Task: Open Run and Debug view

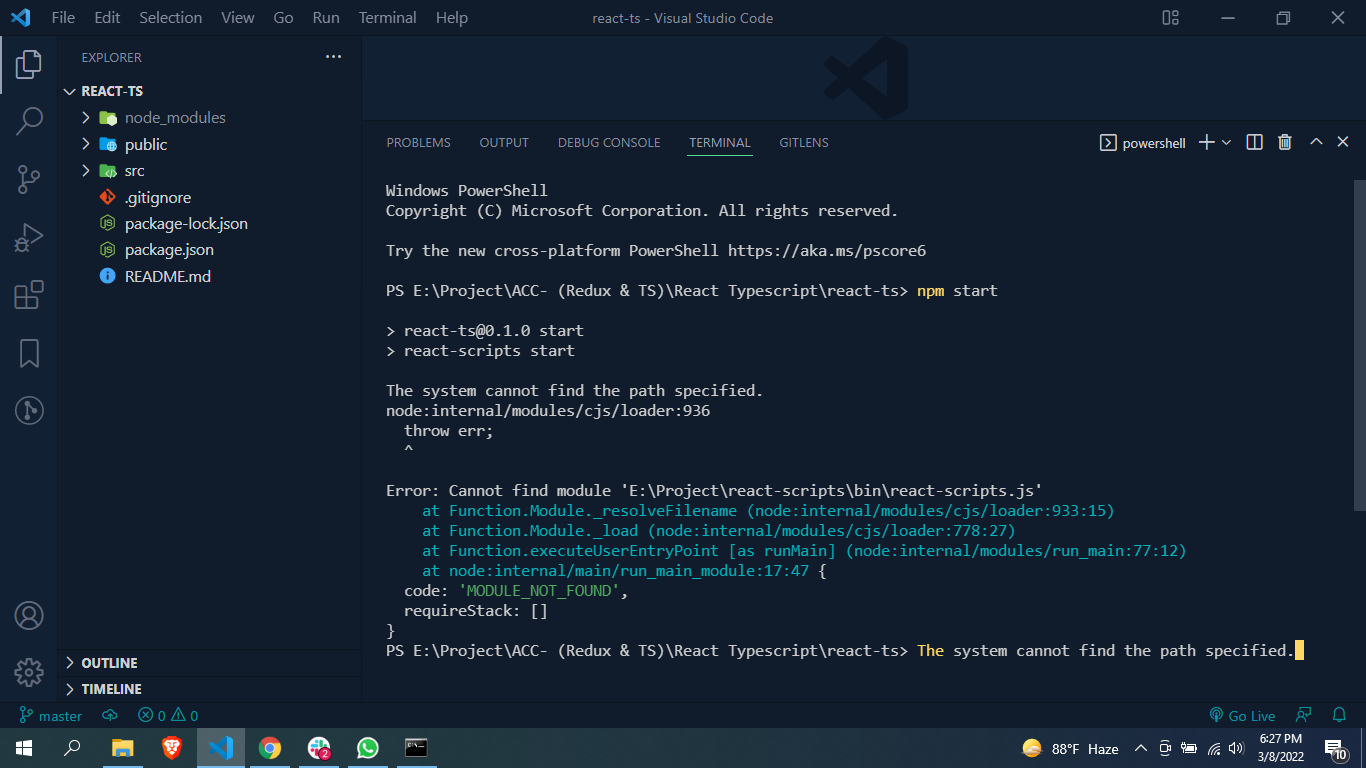Action: coord(29,237)
